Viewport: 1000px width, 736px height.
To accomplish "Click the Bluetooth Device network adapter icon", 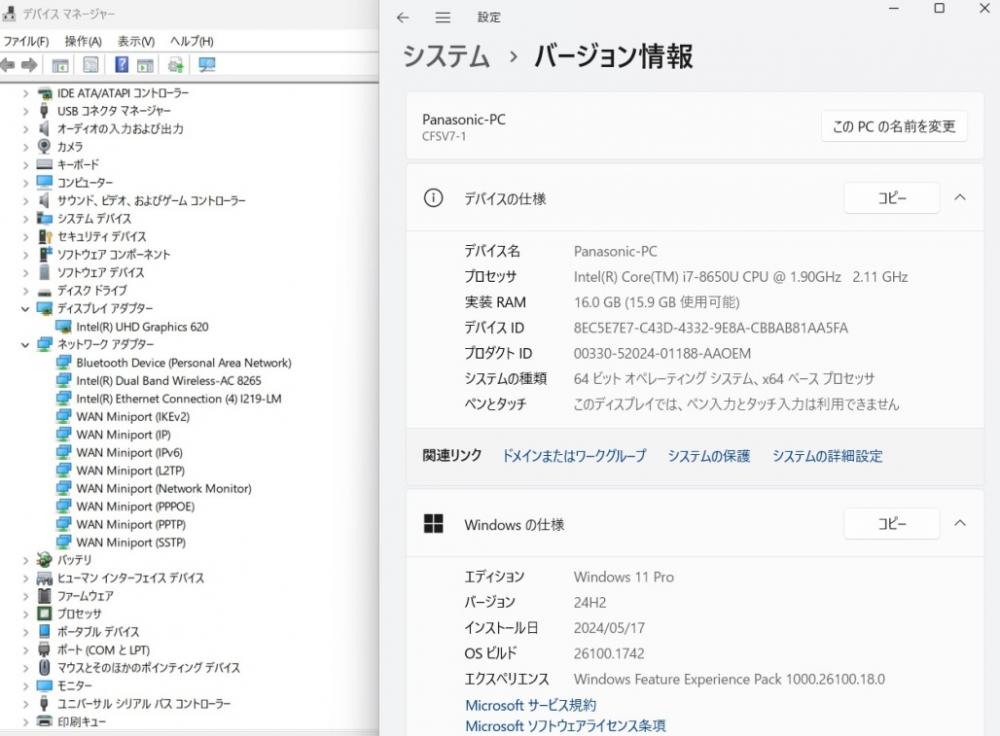I will click(63, 362).
